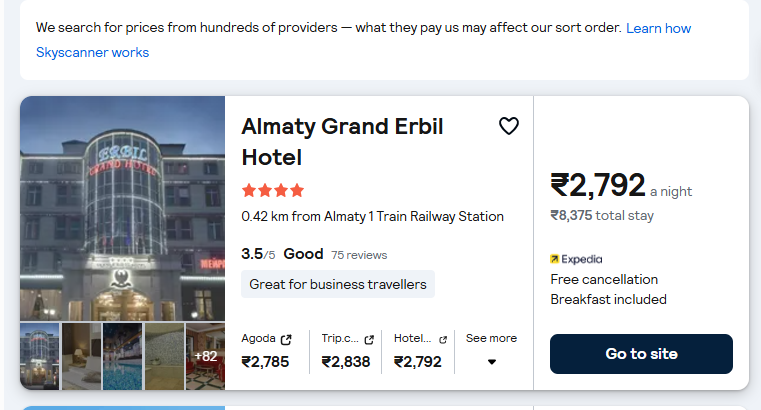Expand See more price providers

tap(491, 351)
